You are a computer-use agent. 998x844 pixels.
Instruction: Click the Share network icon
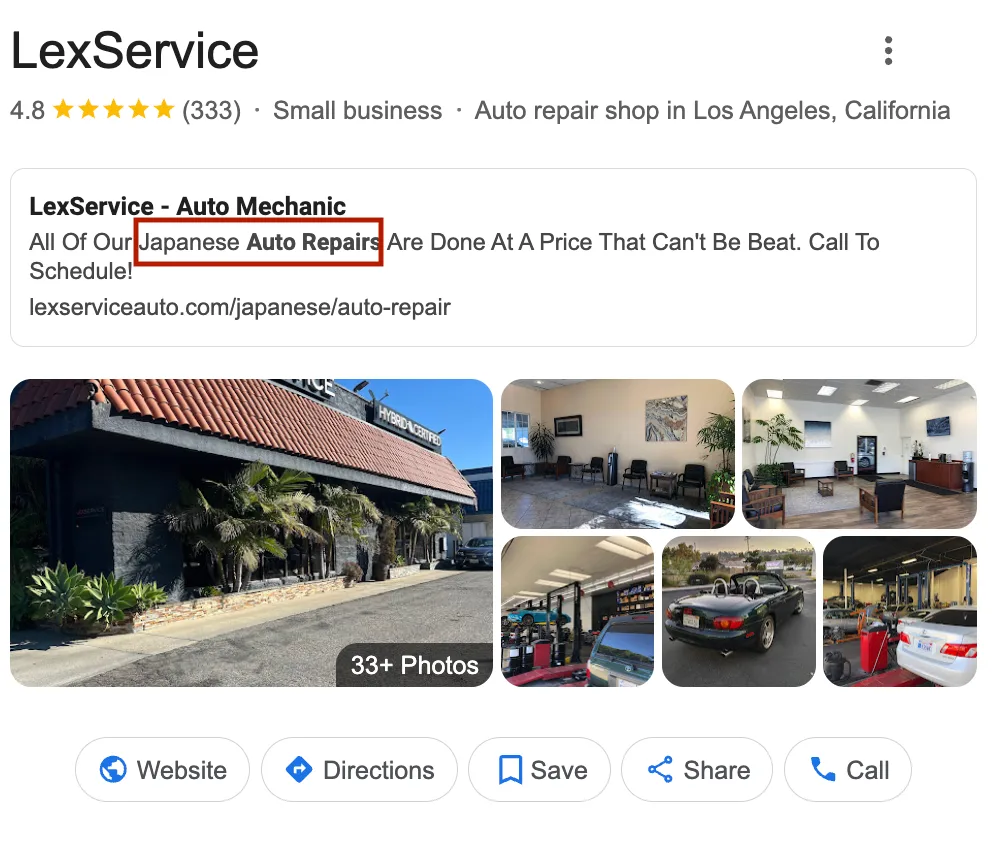pos(660,770)
